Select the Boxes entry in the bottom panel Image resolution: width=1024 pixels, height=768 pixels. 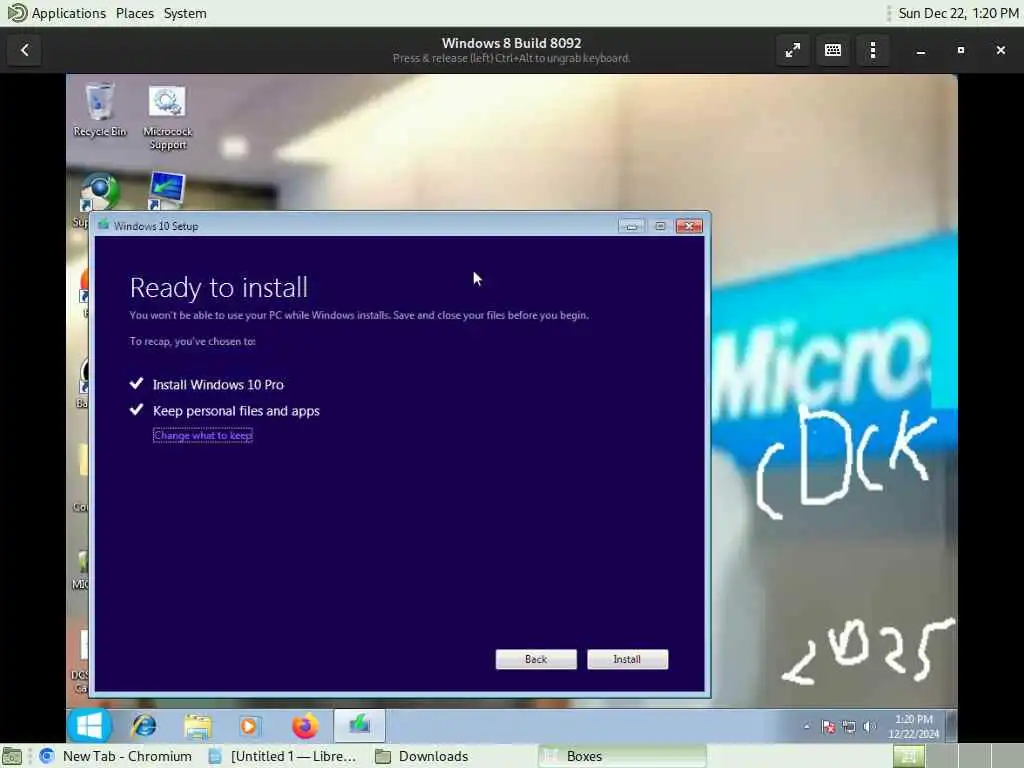[622, 756]
